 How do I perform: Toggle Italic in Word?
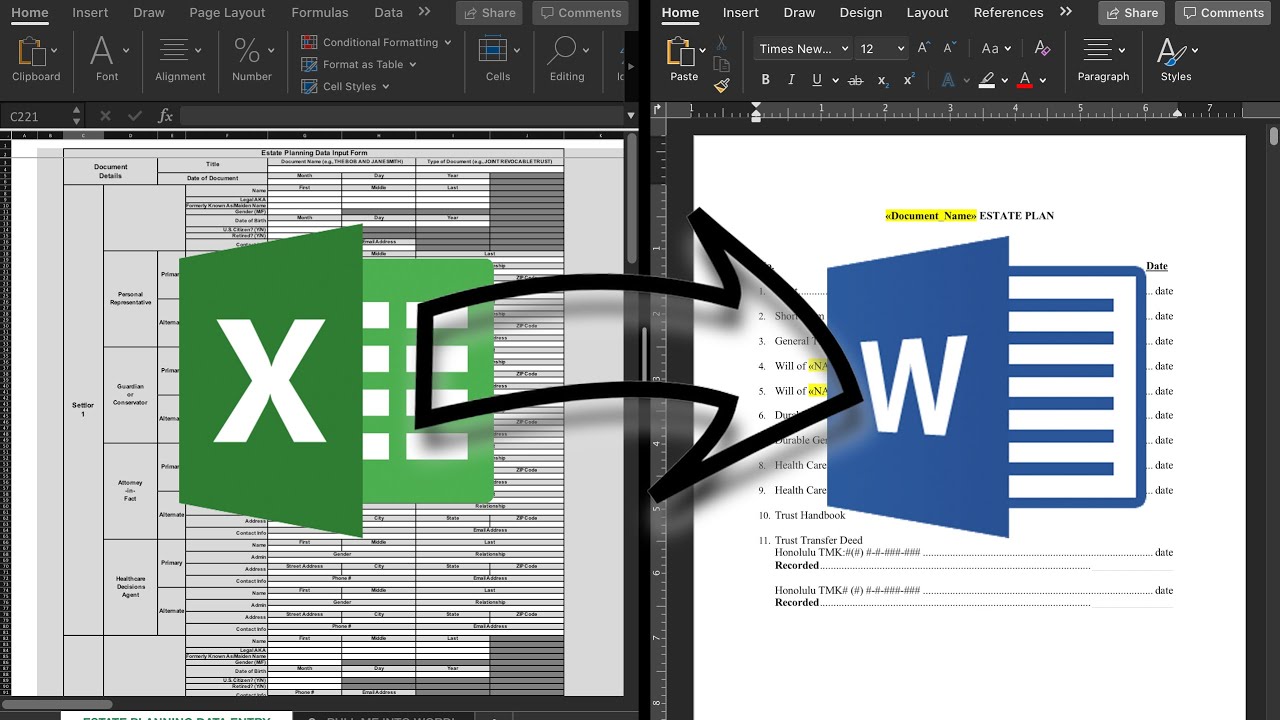791,80
